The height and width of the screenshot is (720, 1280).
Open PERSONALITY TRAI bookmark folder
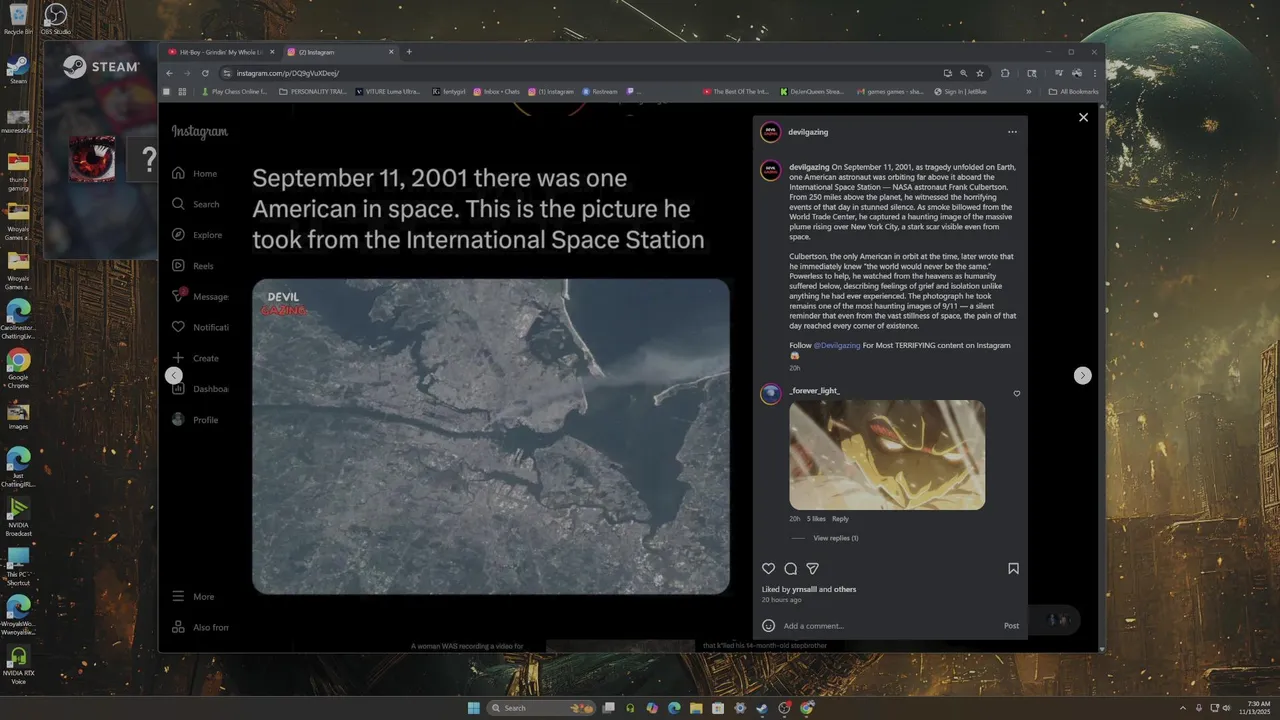(313, 91)
